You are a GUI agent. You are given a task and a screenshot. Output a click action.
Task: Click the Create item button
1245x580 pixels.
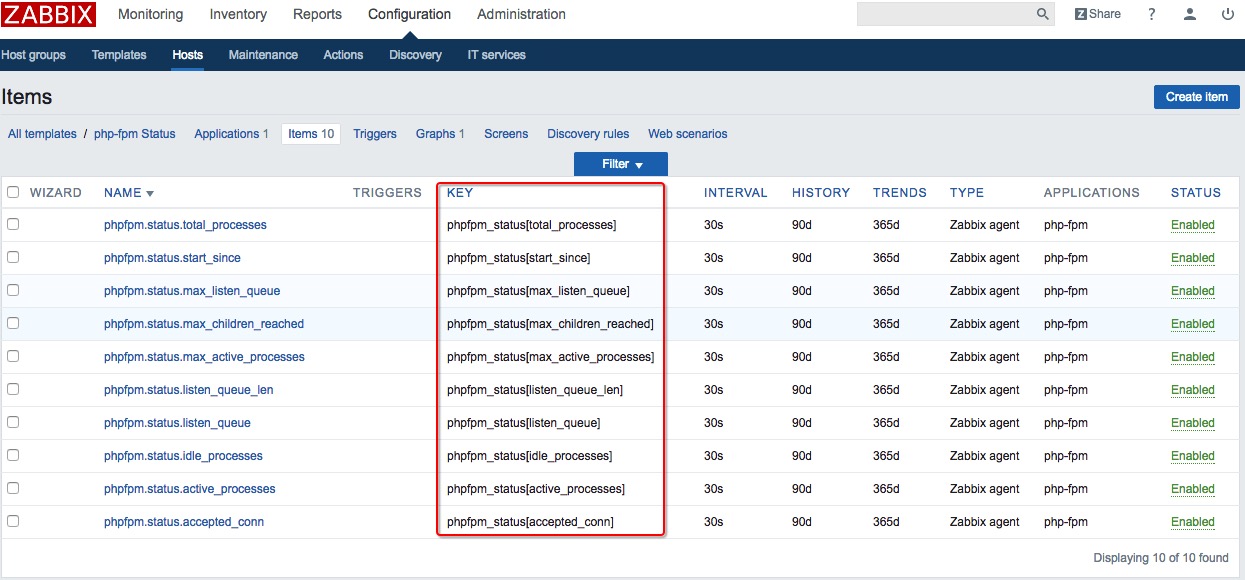coord(1197,97)
